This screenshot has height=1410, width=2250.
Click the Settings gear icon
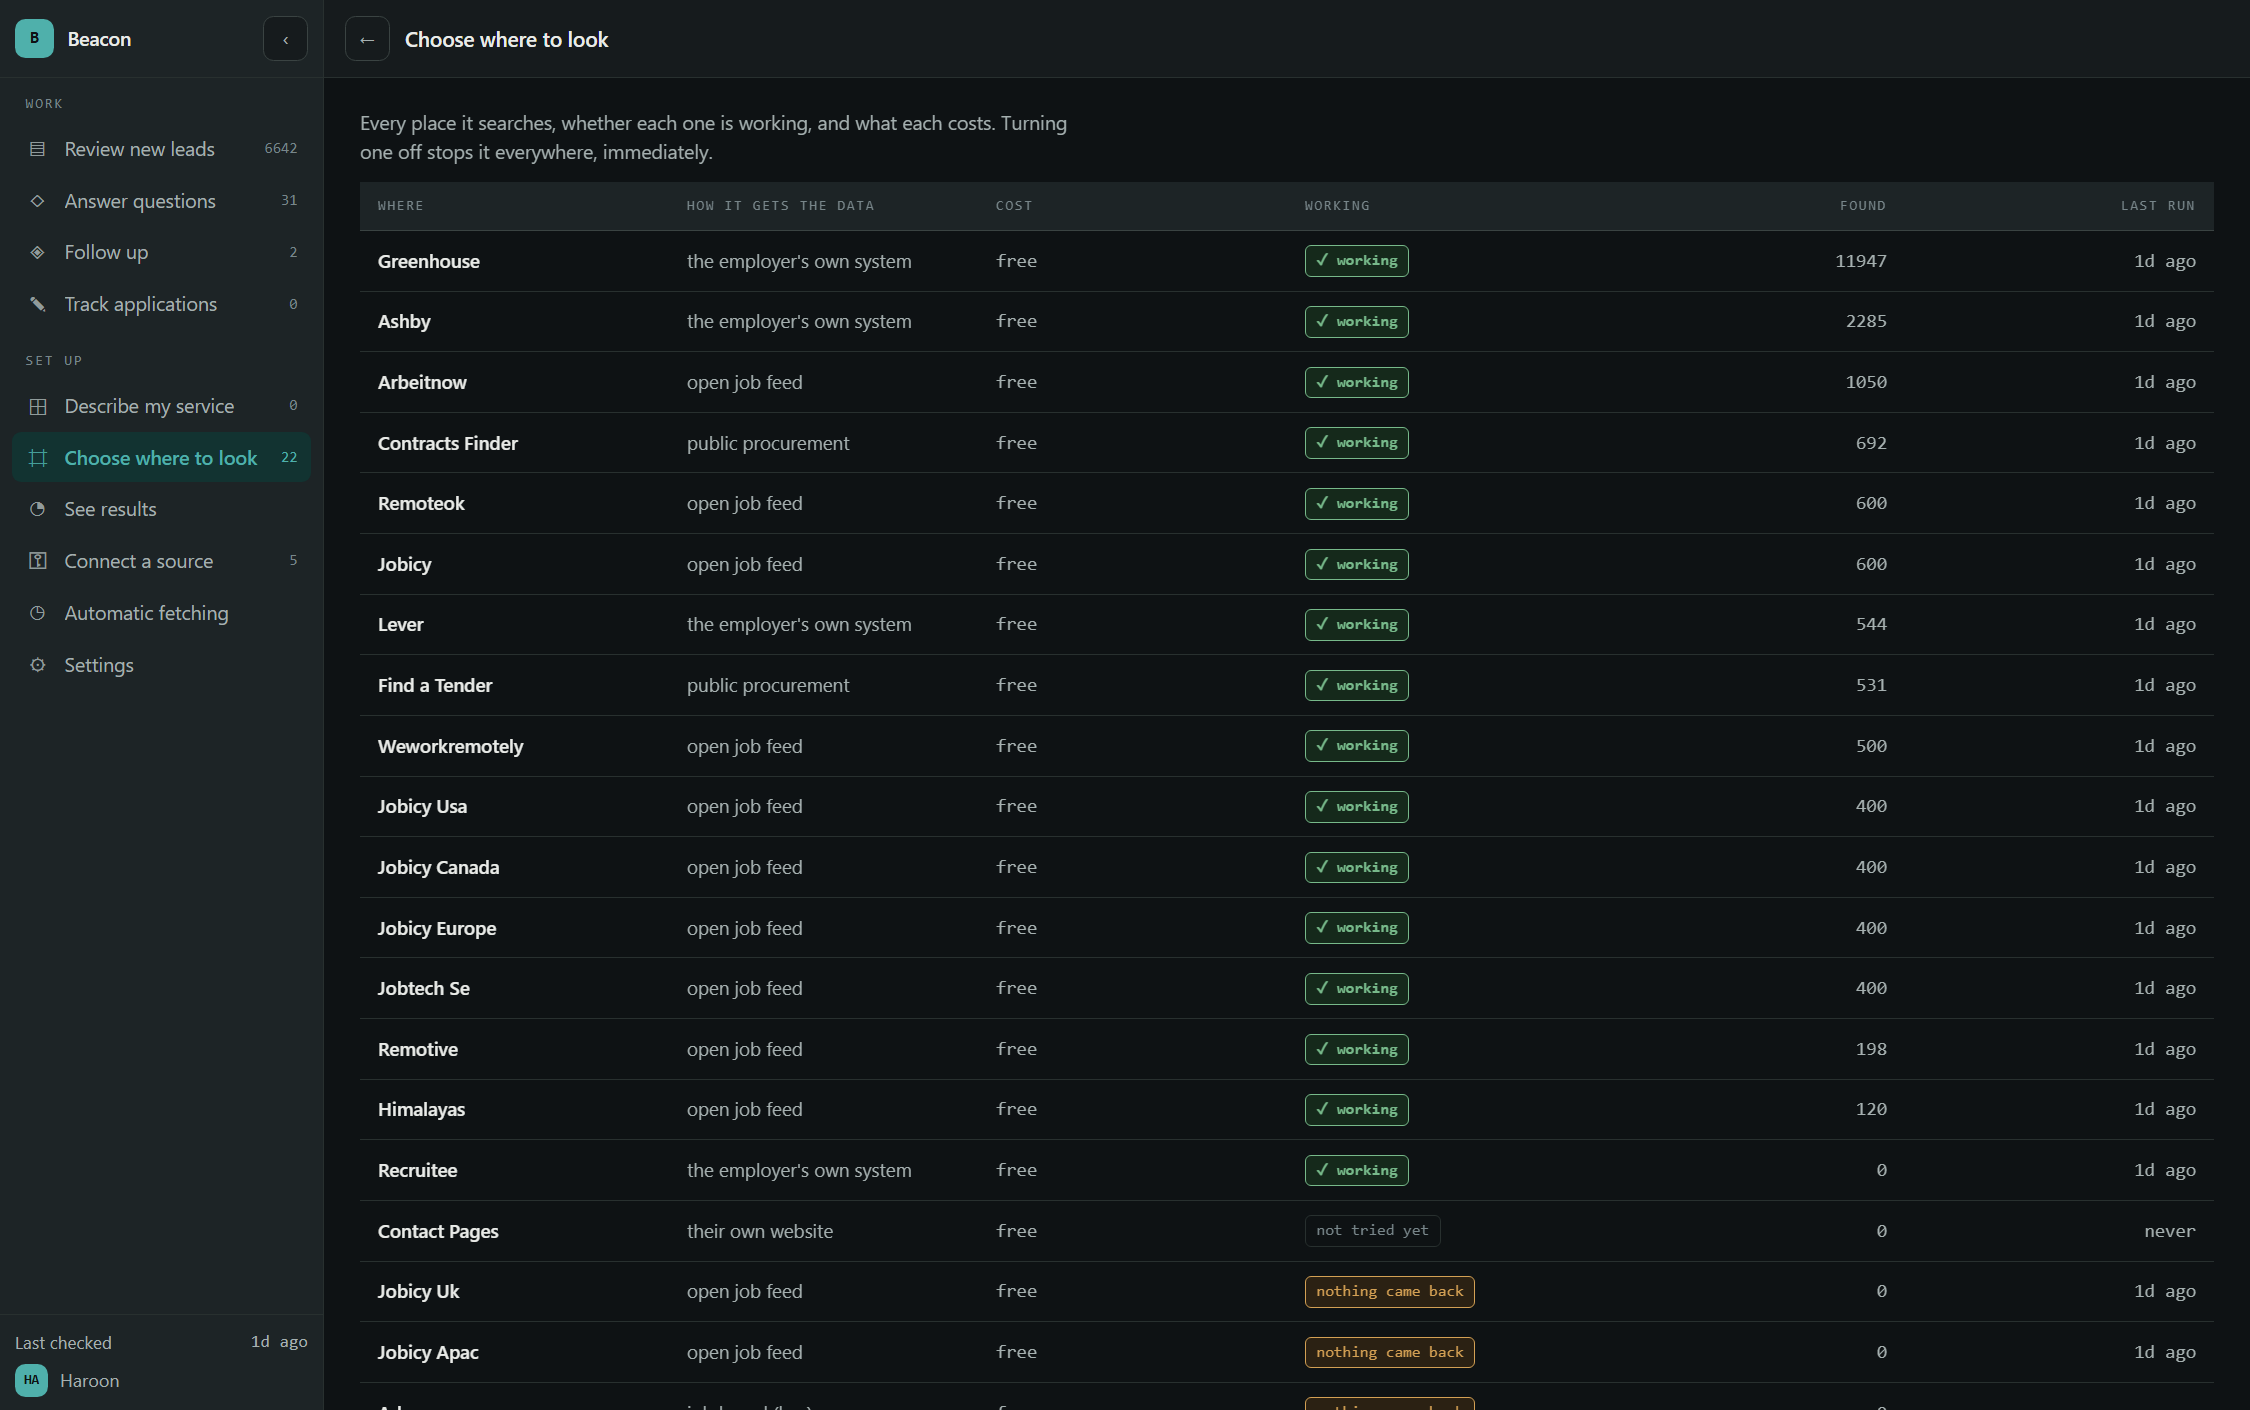(38, 665)
